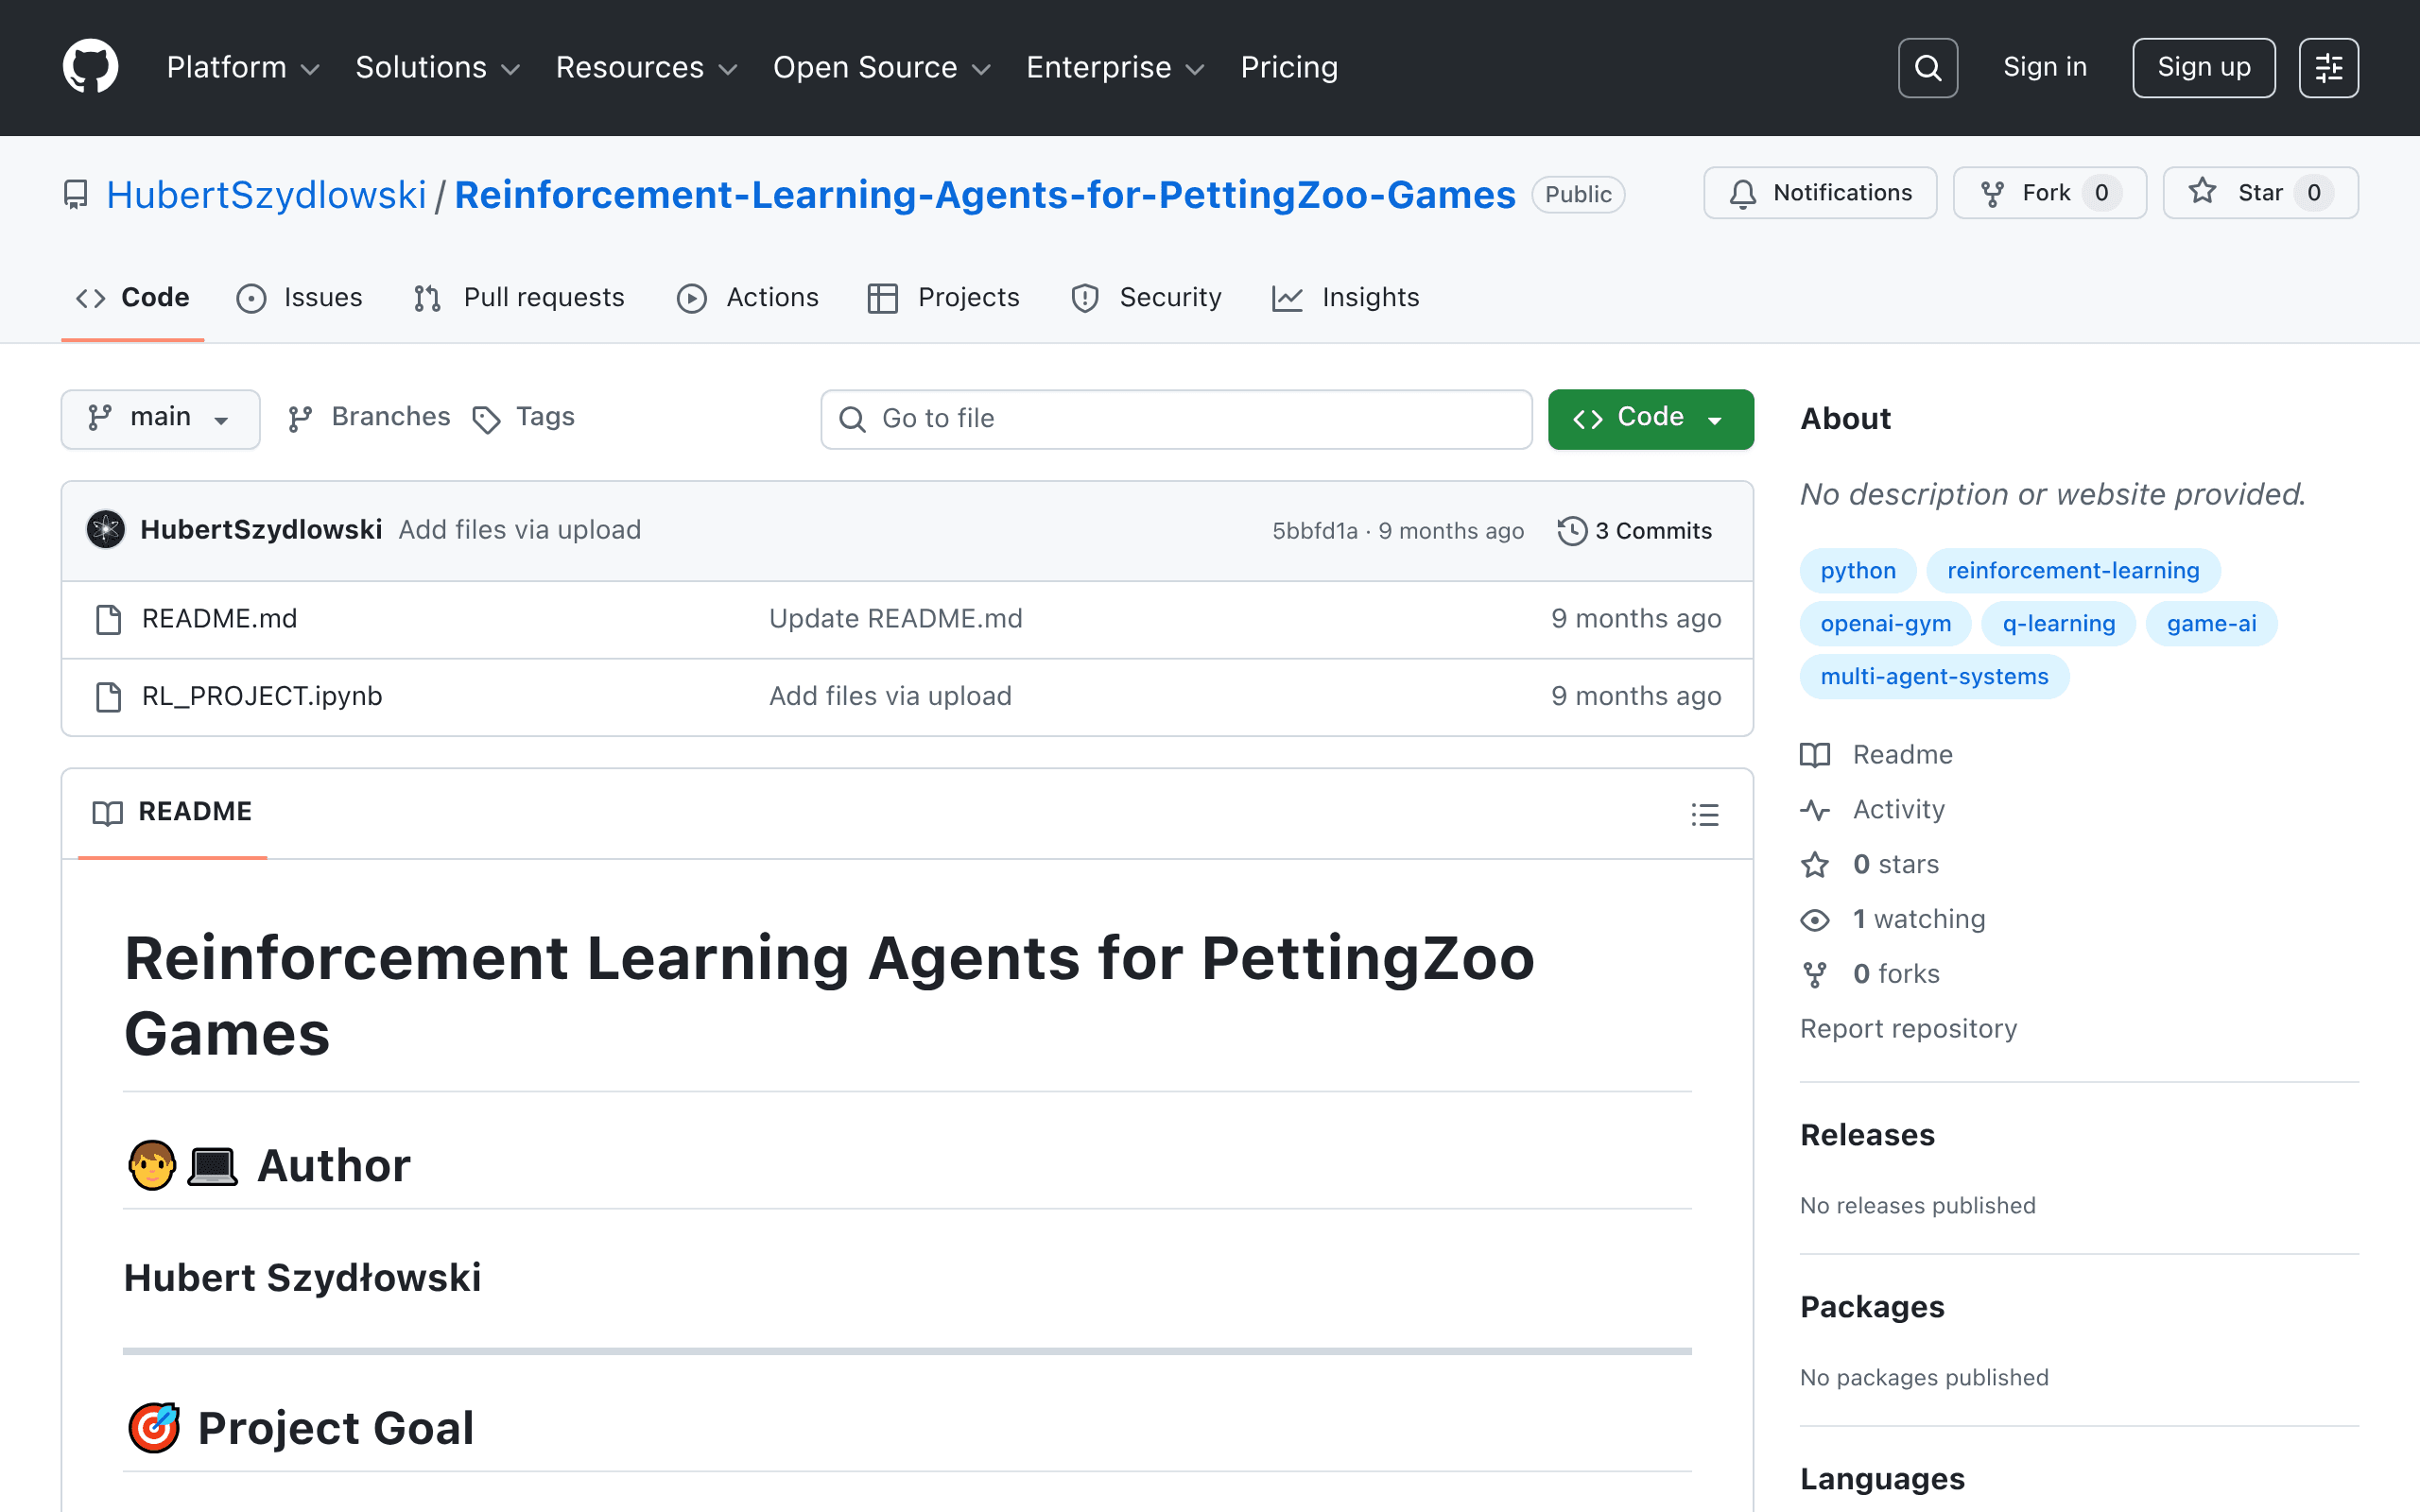Open the Reinforcement-Learning-Agents-for-PettingZoo-Games repository link
The image size is (2420, 1512).
coord(985,194)
